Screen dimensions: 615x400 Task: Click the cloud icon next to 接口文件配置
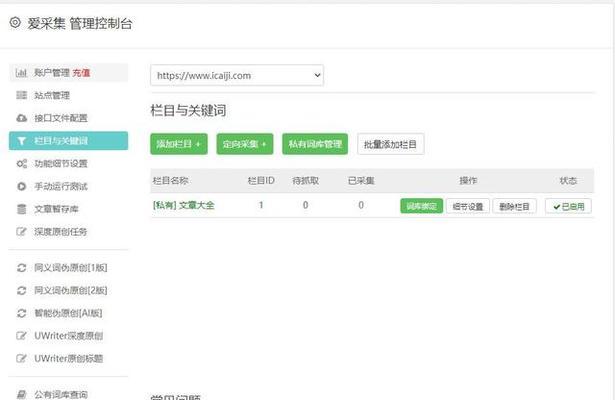tap(21, 118)
